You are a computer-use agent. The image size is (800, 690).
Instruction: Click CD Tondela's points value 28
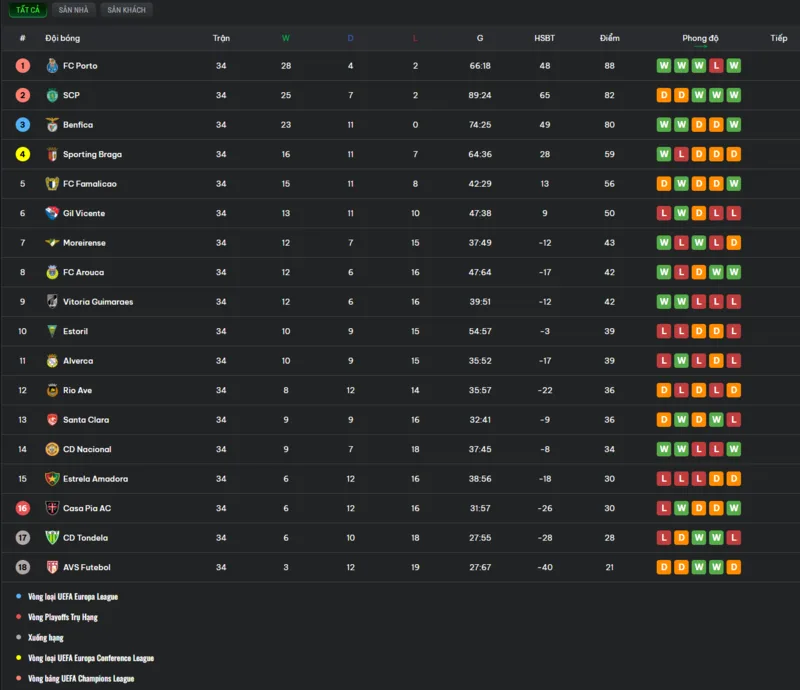point(610,538)
